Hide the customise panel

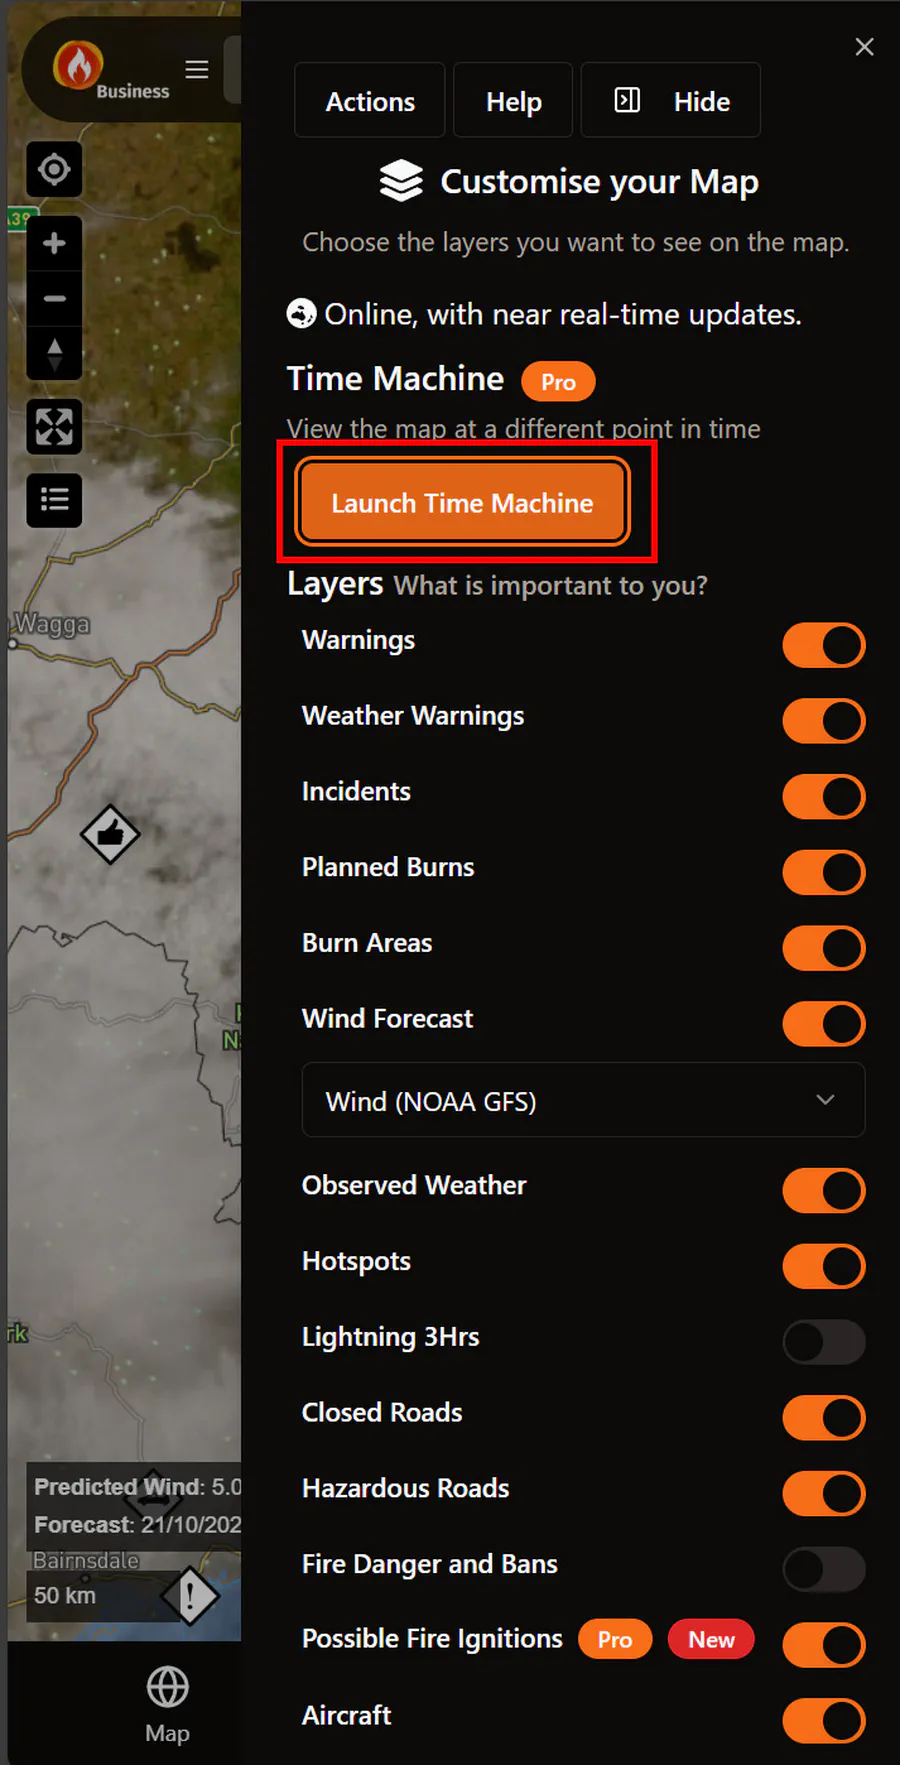(671, 101)
